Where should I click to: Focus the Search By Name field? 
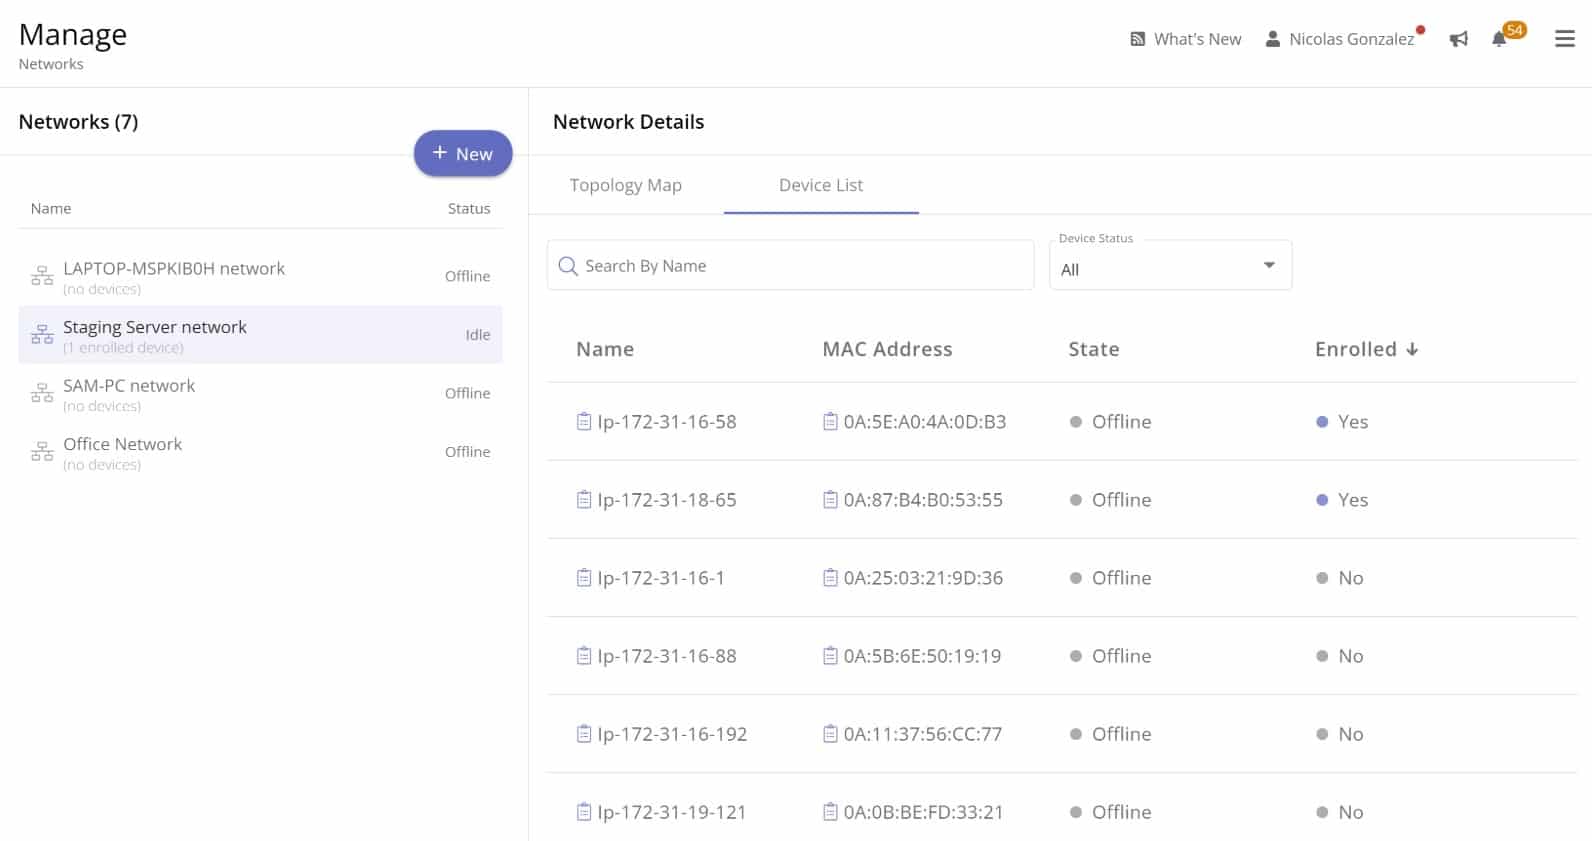coord(790,265)
